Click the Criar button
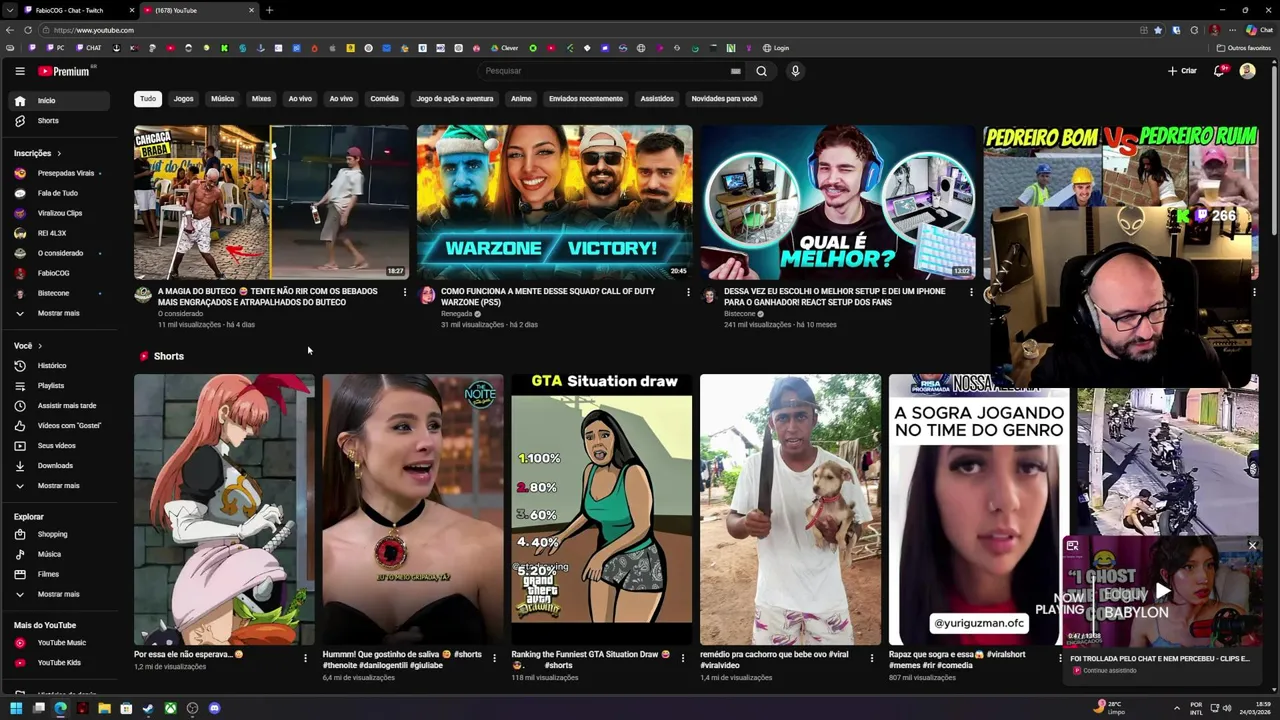The height and width of the screenshot is (720, 1280). pyautogui.click(x=1182, y=71)
